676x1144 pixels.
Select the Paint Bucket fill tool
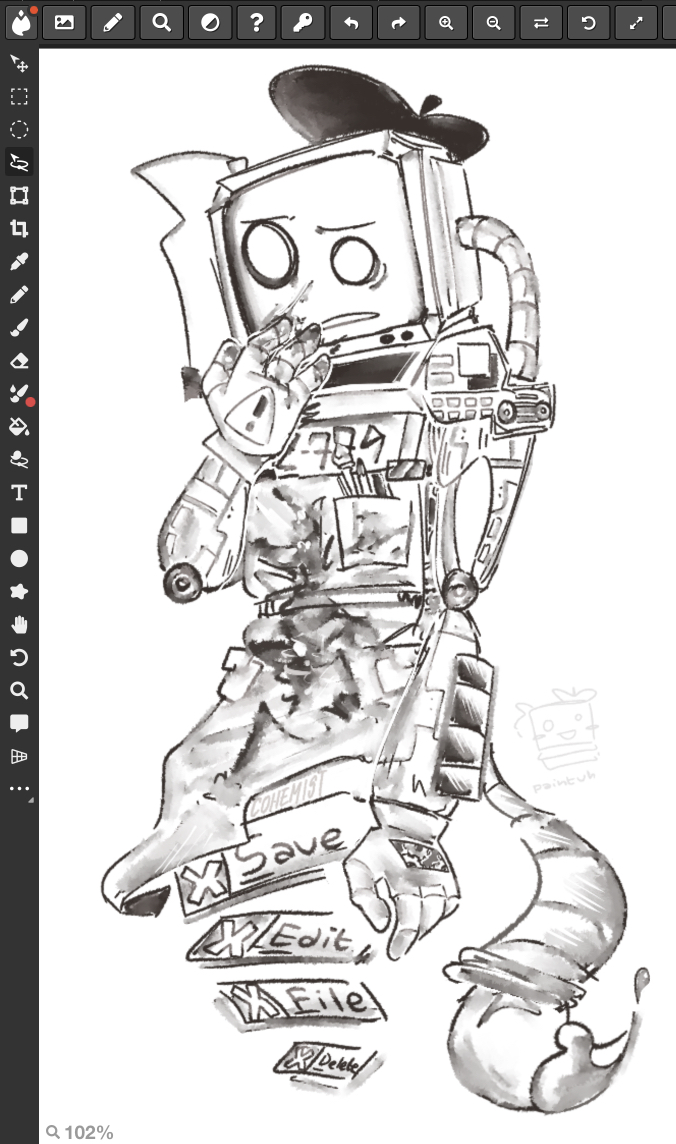point(19,427)
